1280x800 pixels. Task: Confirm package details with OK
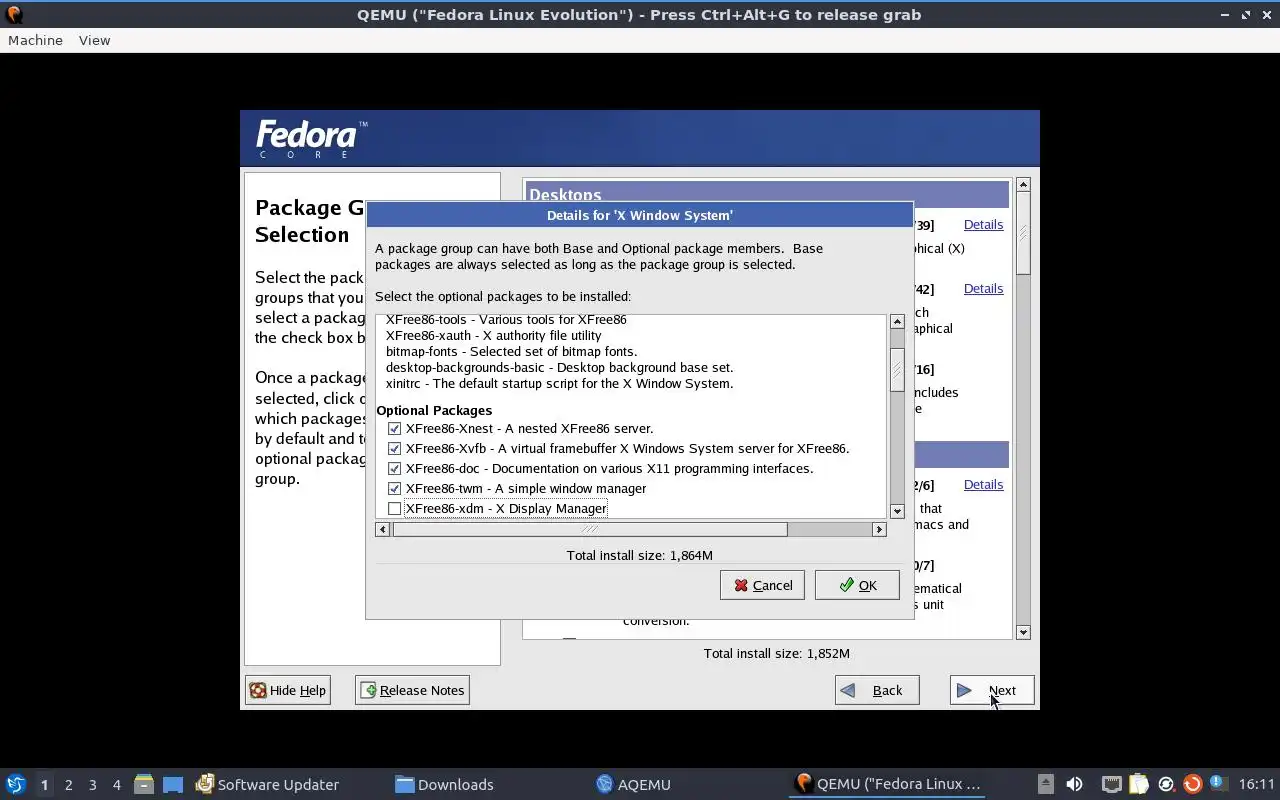tap(857, 585)
